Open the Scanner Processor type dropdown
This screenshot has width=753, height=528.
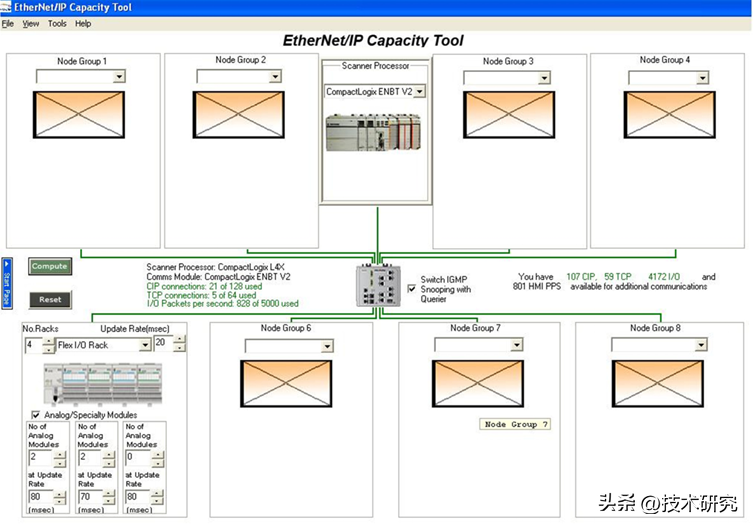pos(419,91)
